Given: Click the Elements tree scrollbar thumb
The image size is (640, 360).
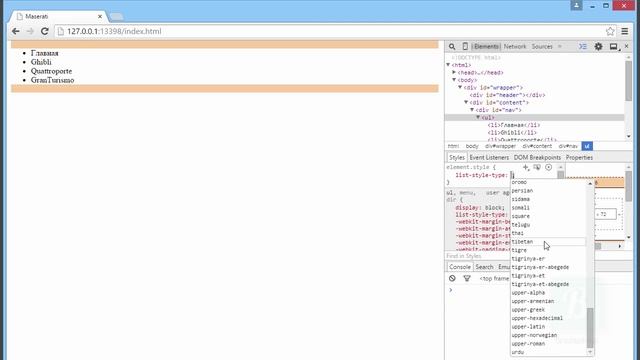Looking at the screenshot, I should [x=628, y=81].
